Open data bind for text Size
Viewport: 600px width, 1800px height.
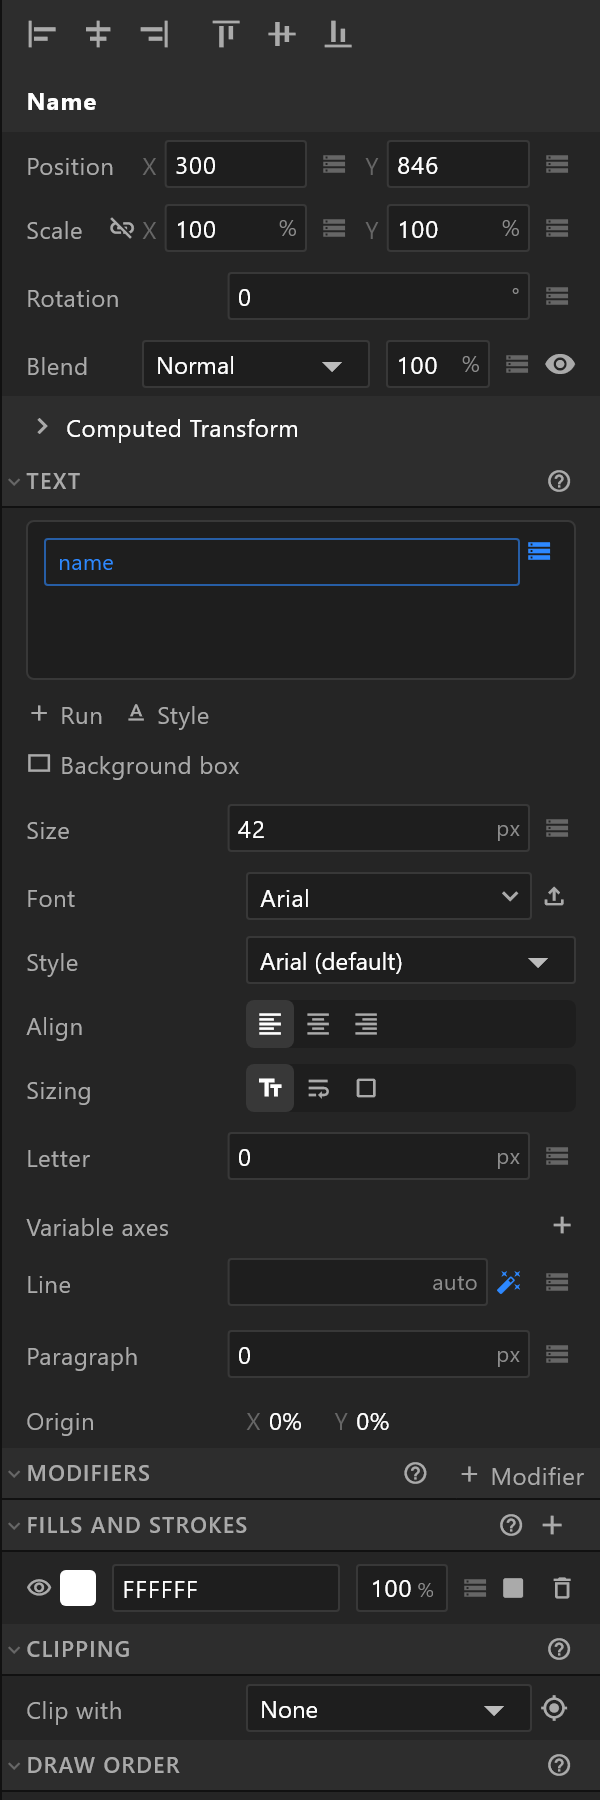tap(557, 828)
